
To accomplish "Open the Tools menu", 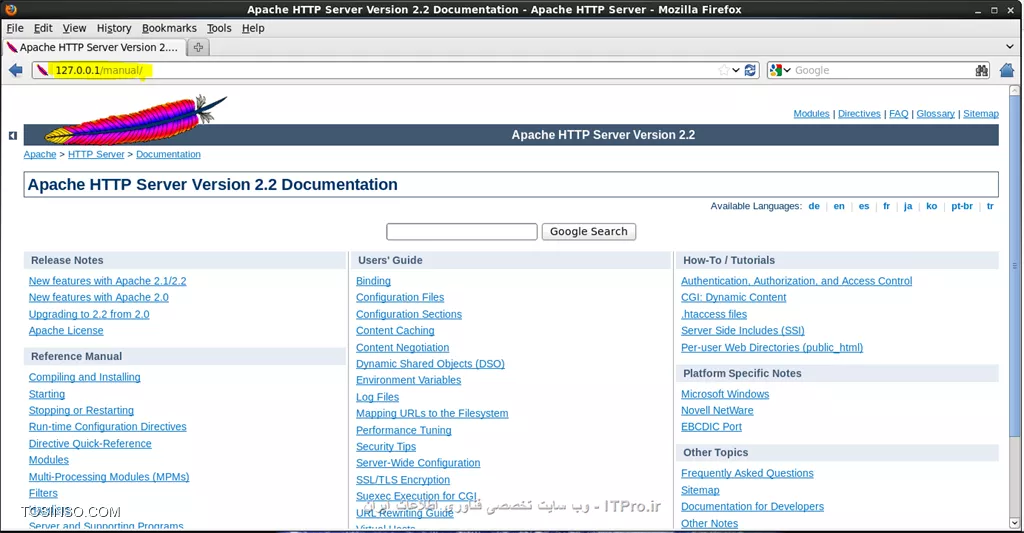I will tap(219, 28).
